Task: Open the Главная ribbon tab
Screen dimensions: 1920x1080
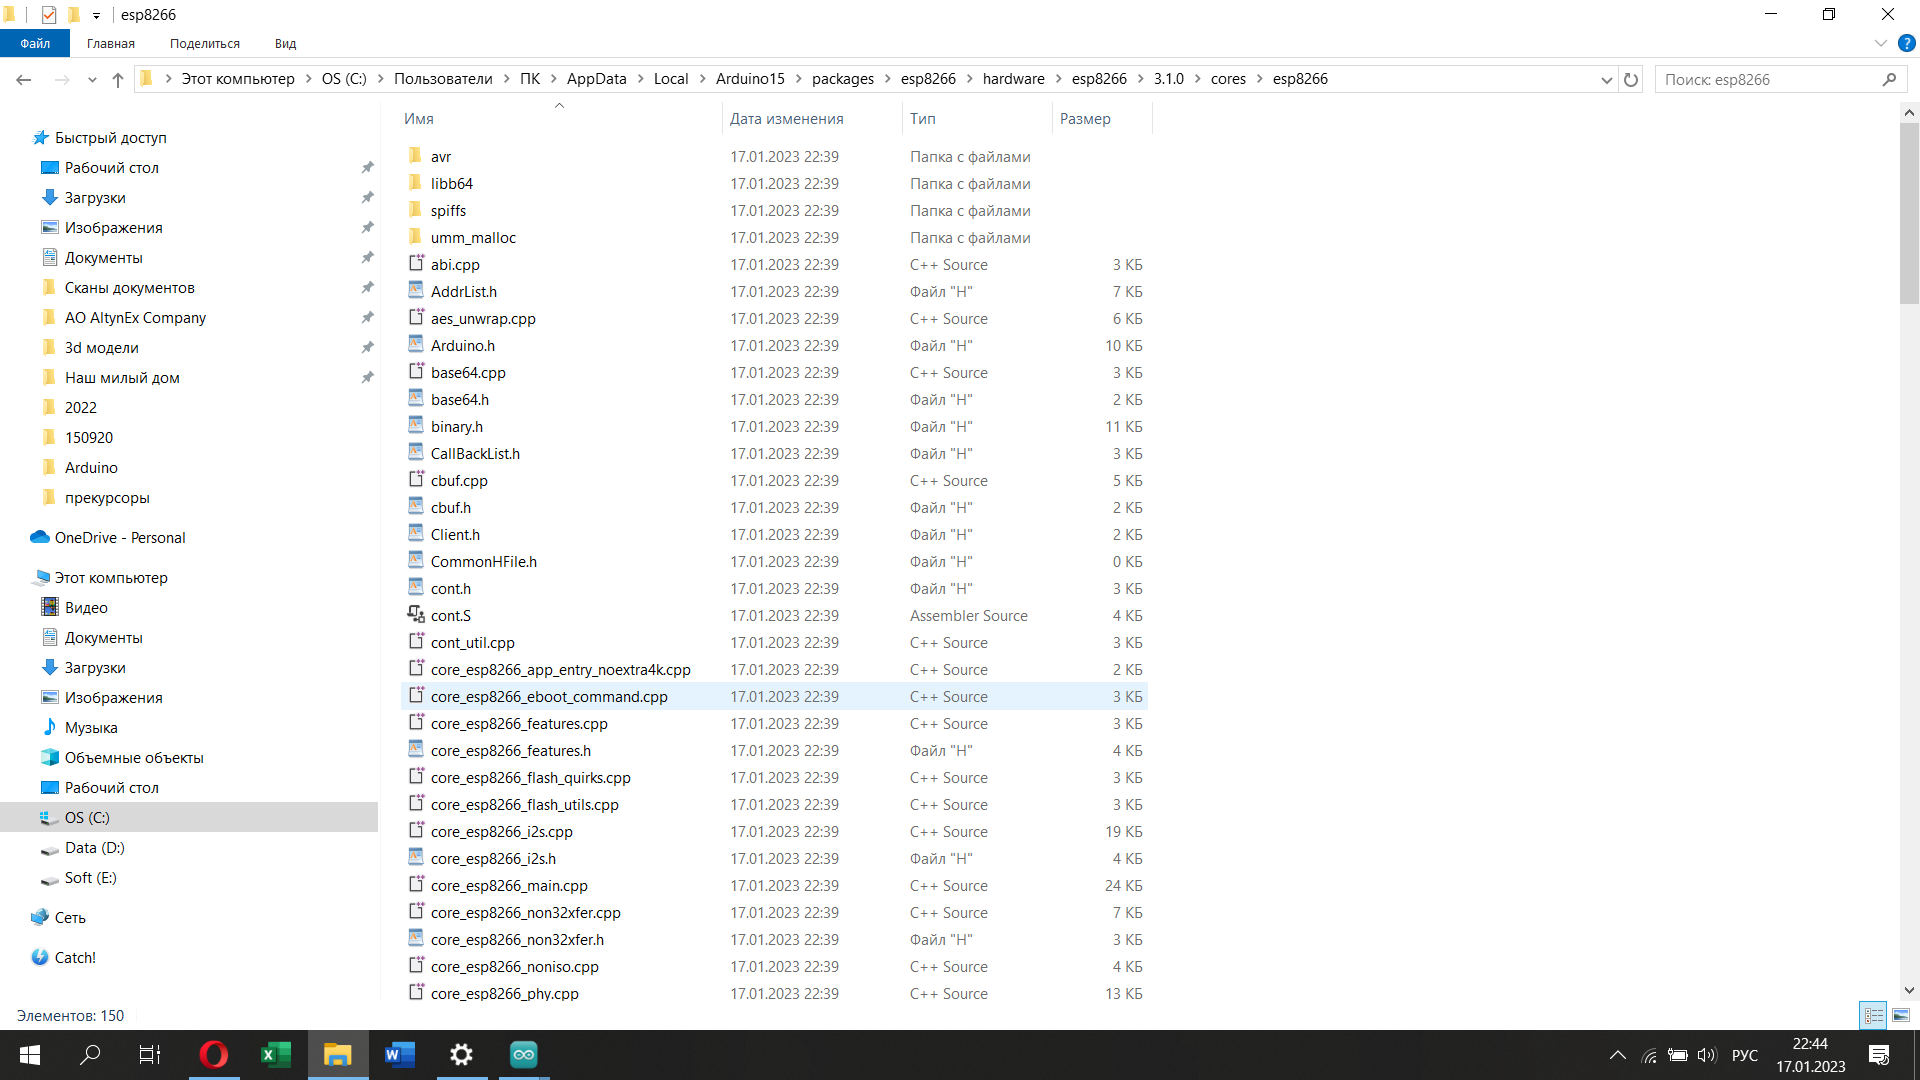Action: coord(111,43)
